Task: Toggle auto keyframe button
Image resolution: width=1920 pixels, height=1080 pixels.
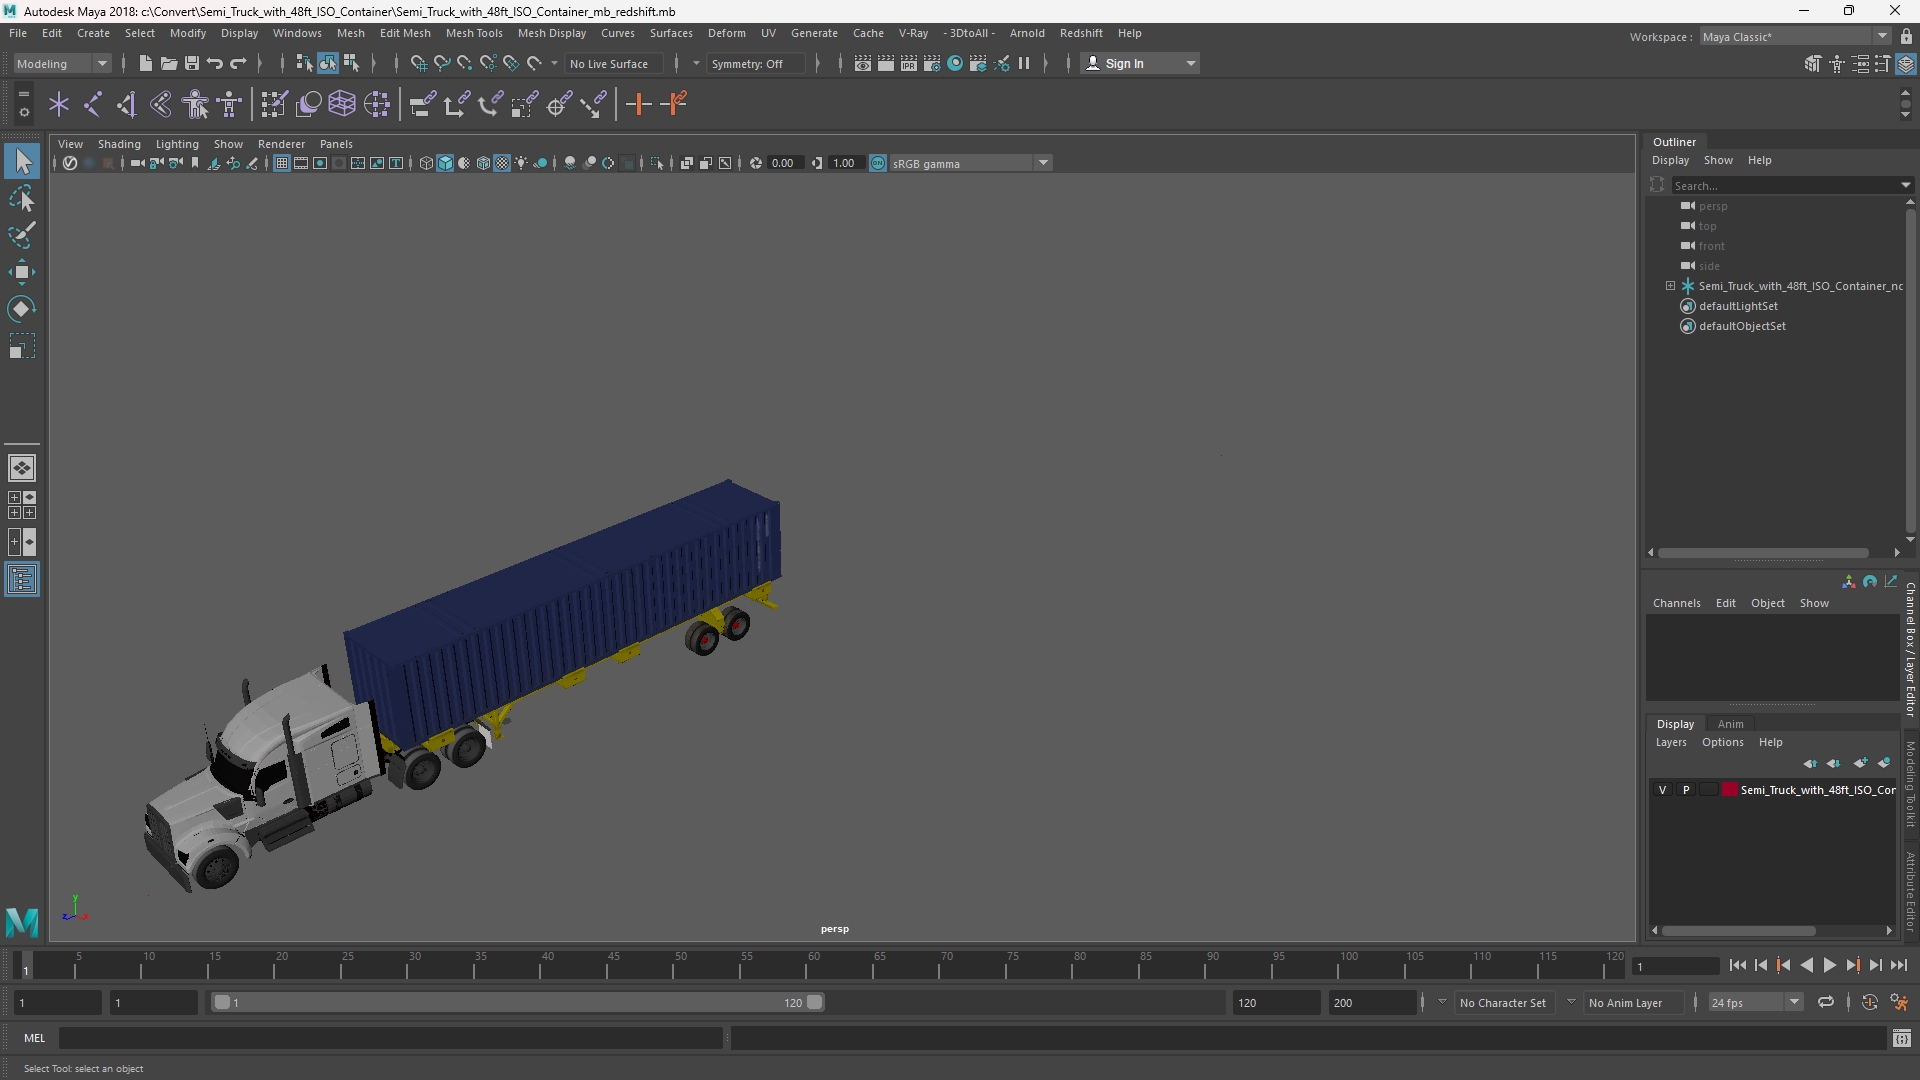Action: pyautogui.click(x=1870, y=1002)
